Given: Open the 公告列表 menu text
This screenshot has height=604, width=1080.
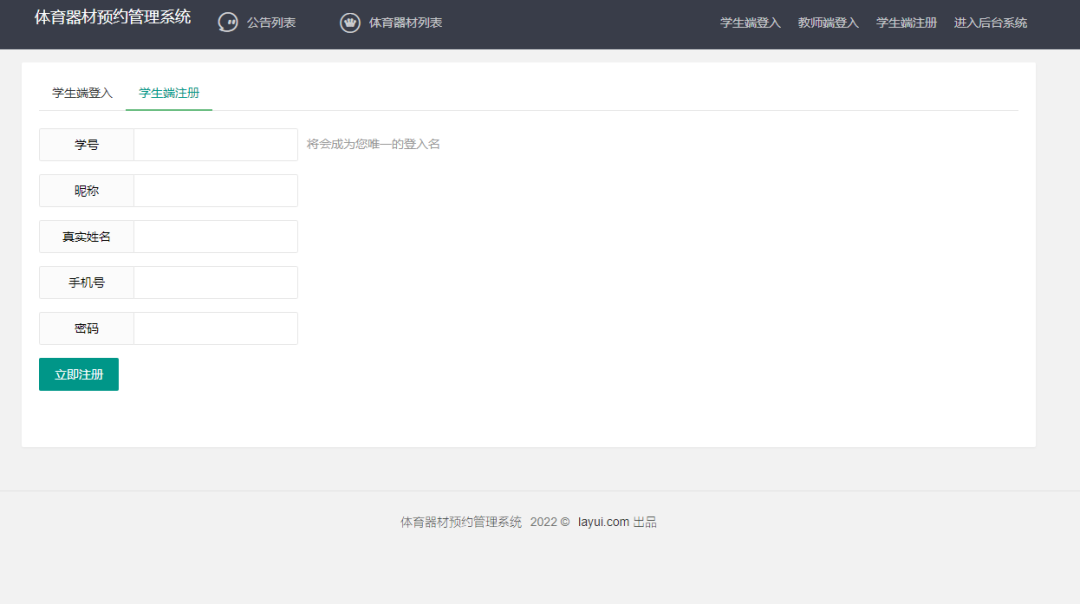Looking at the screenshot, I should coord(271,23).
